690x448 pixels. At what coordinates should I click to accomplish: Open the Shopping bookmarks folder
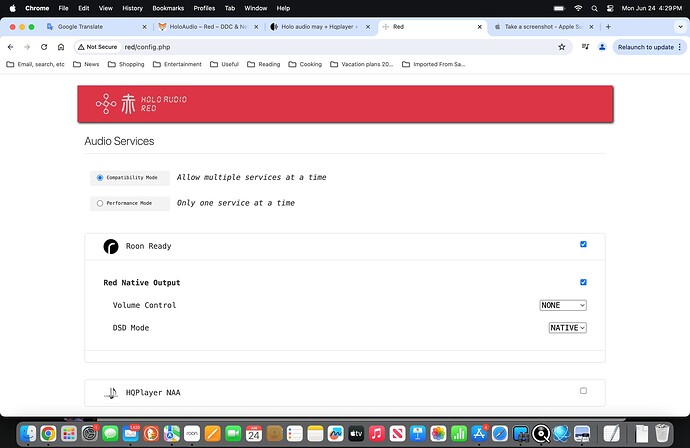126,64
